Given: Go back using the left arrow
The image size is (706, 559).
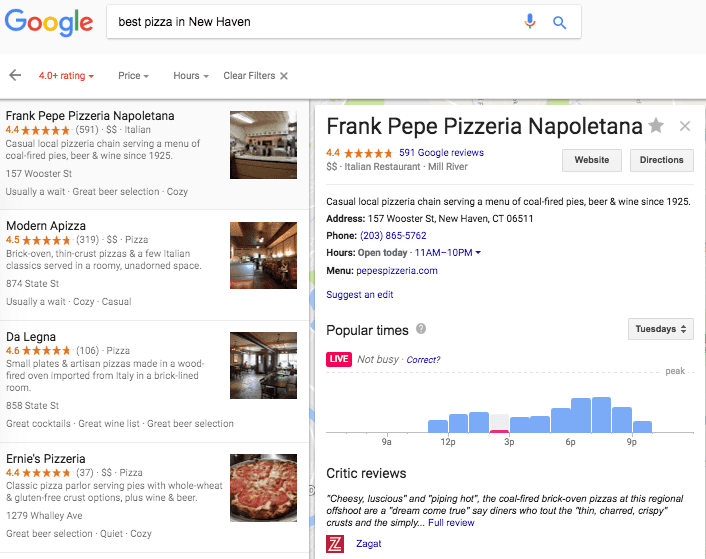Looking at the screenshot, I should (15, 75).
